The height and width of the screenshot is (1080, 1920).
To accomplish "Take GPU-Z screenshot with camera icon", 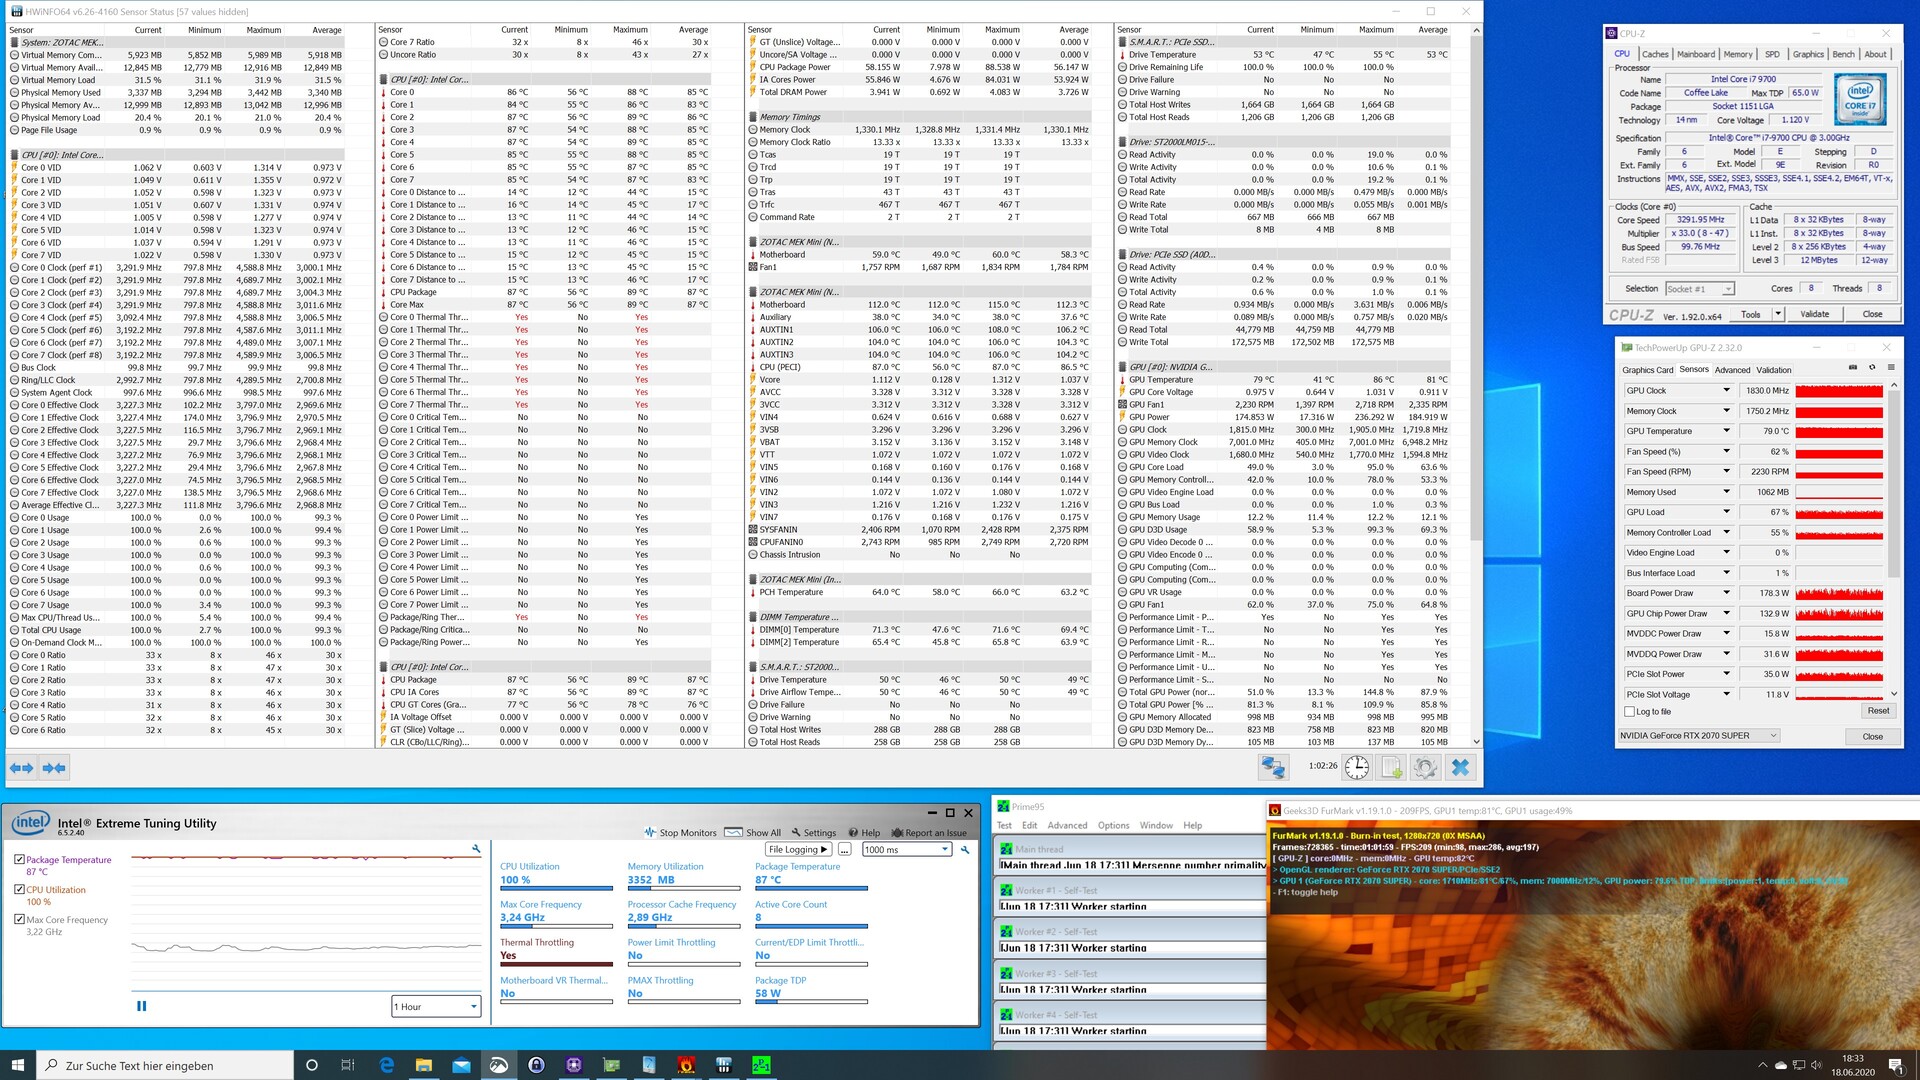I will click(1853, 368).
